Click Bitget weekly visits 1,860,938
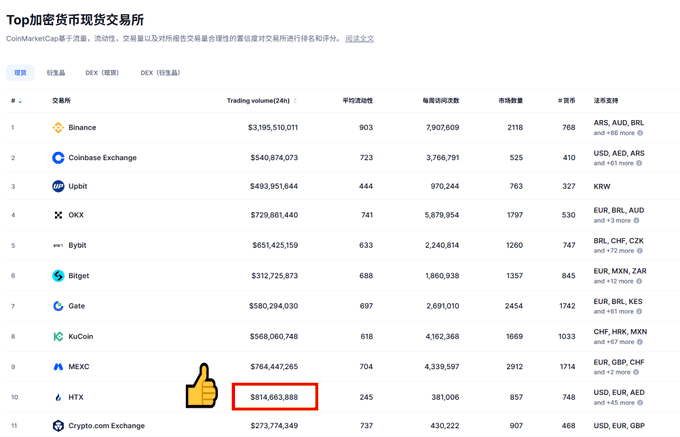This screenshot has width=680, height=437. click(442, 276)
